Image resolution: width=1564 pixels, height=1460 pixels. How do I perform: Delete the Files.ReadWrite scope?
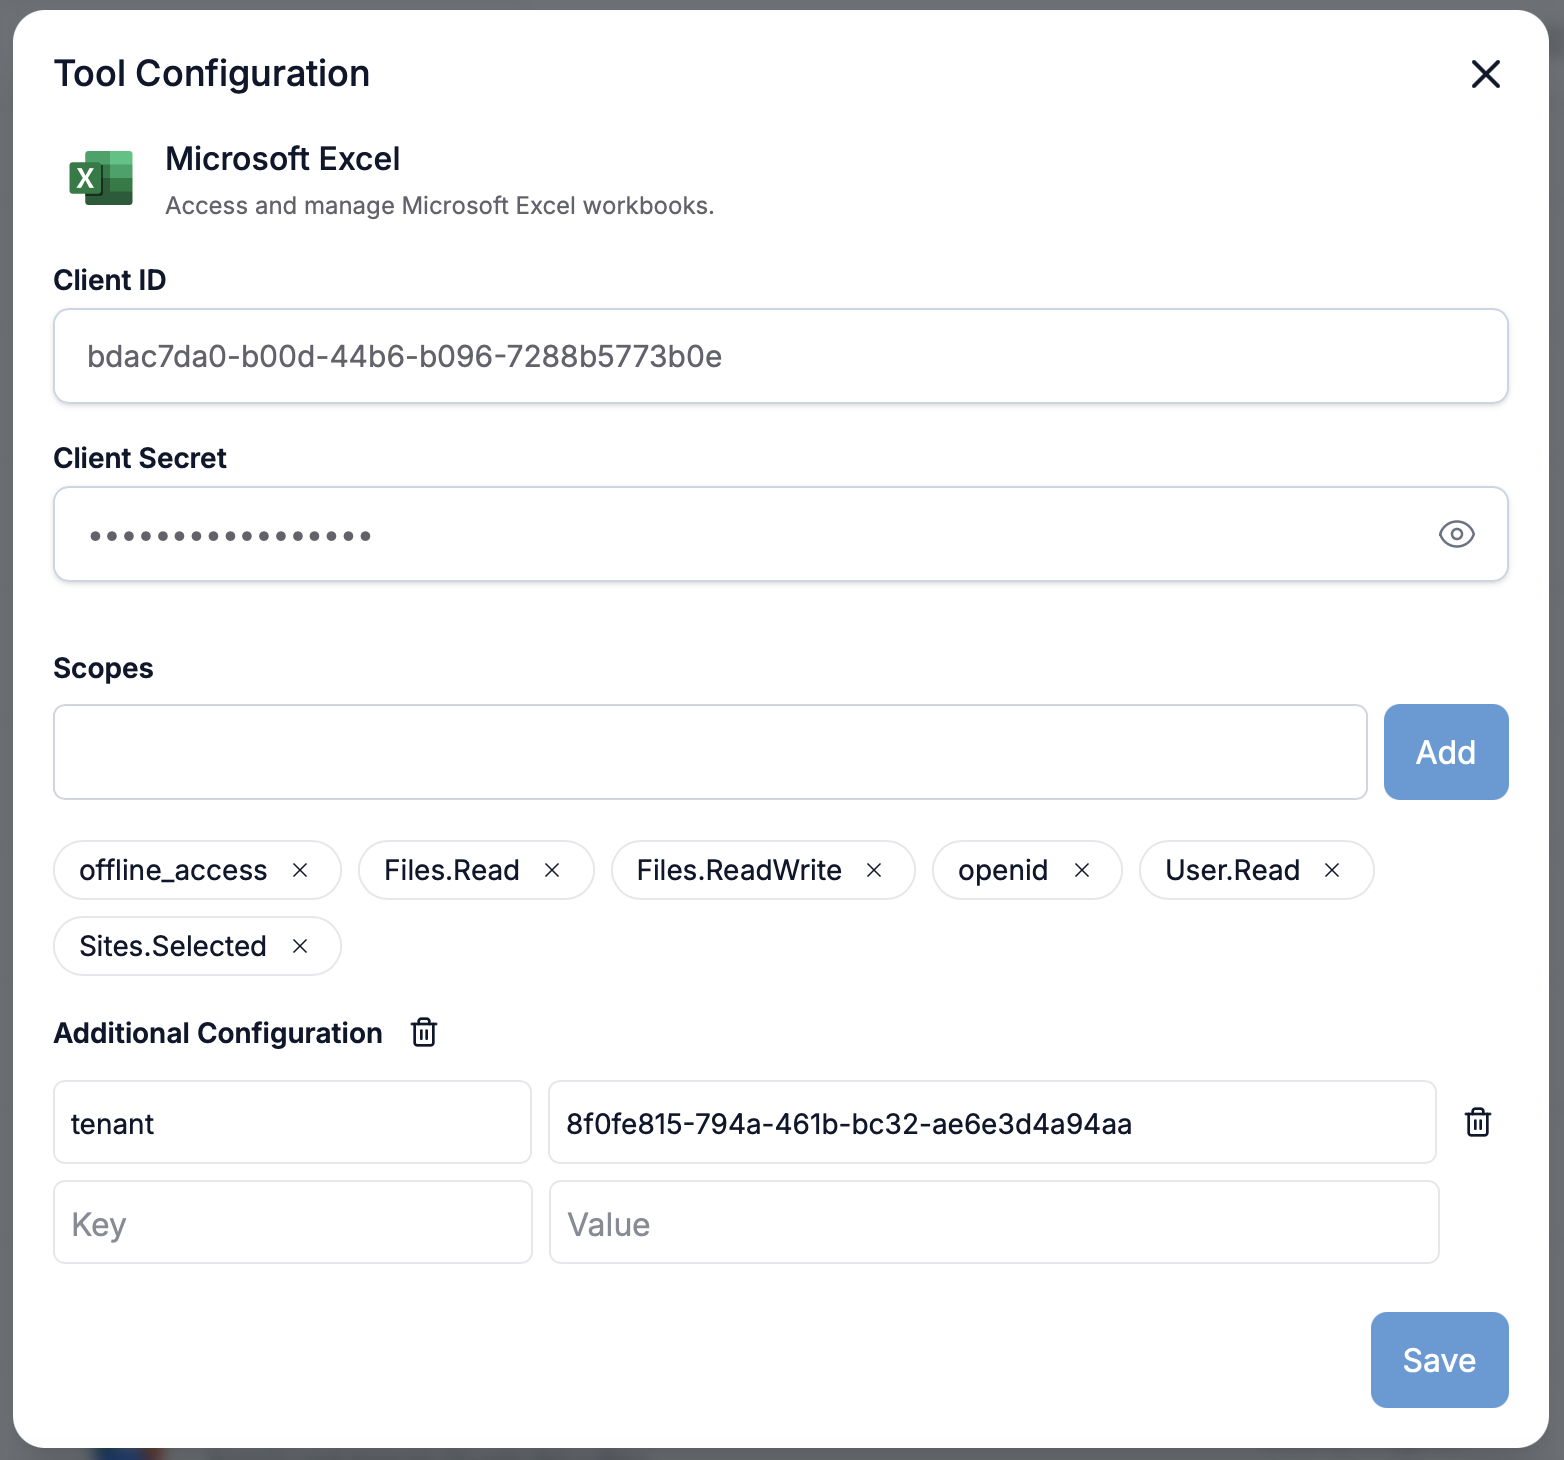(874, 871)
